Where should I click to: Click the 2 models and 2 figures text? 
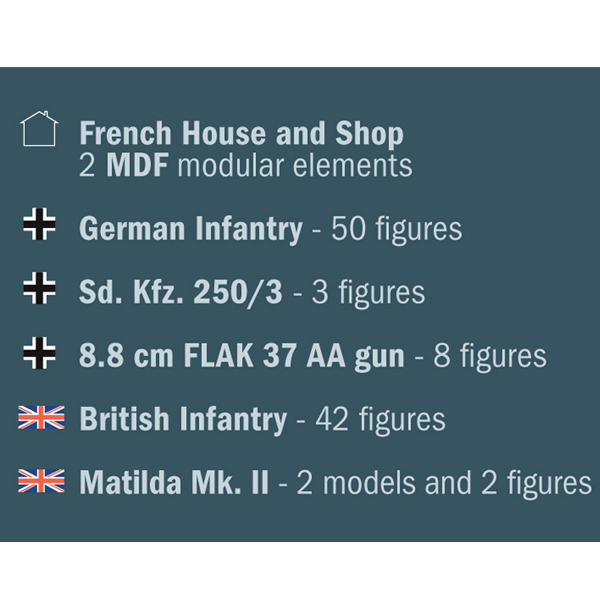click(x=444, y=484)
